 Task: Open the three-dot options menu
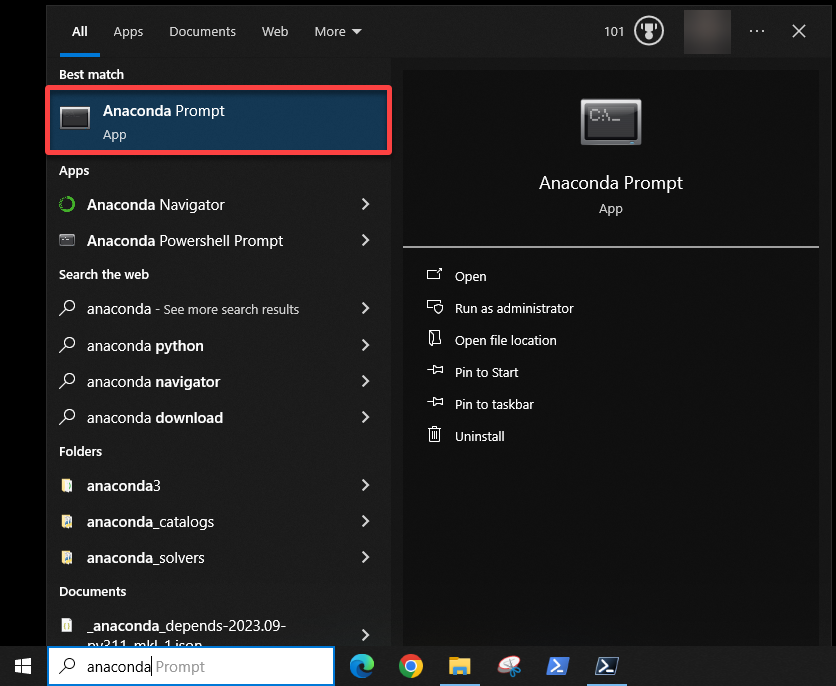coord(757,31)
